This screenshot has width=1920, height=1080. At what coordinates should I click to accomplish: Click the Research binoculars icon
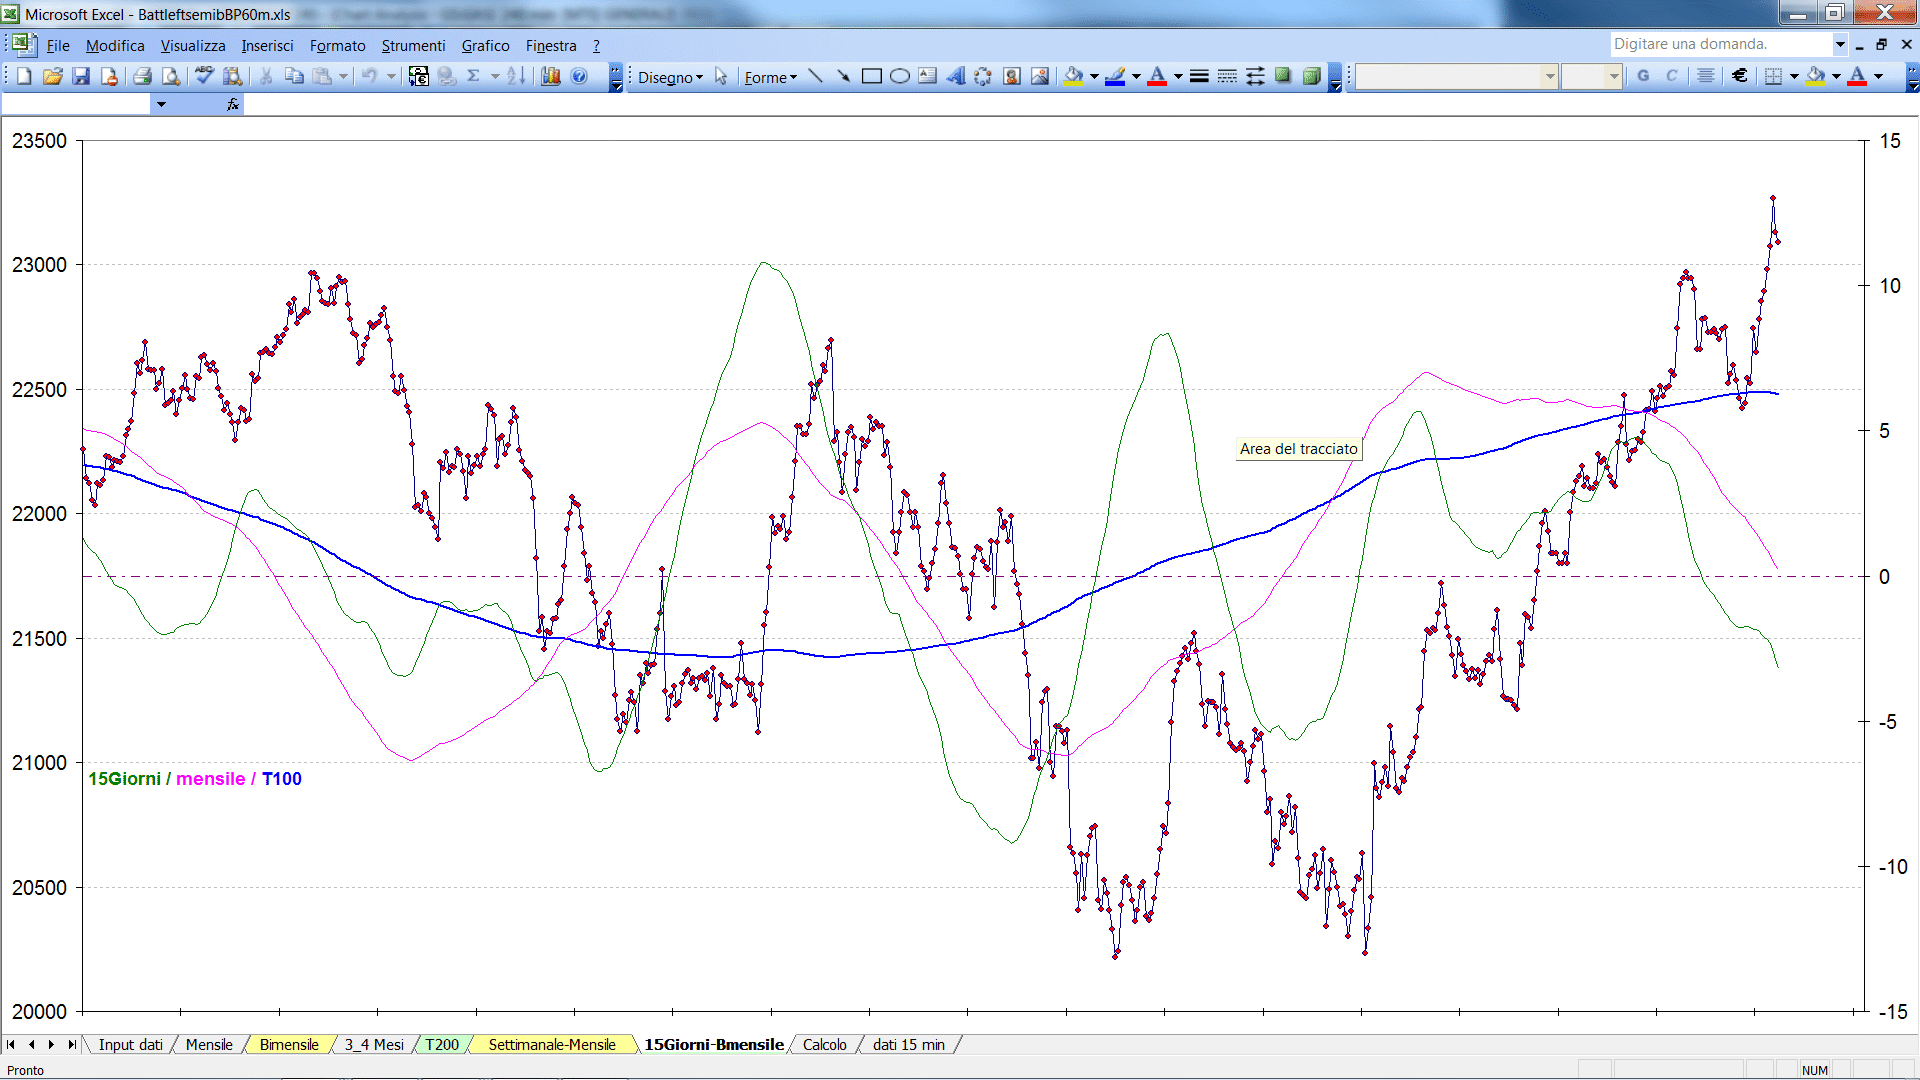233,76
